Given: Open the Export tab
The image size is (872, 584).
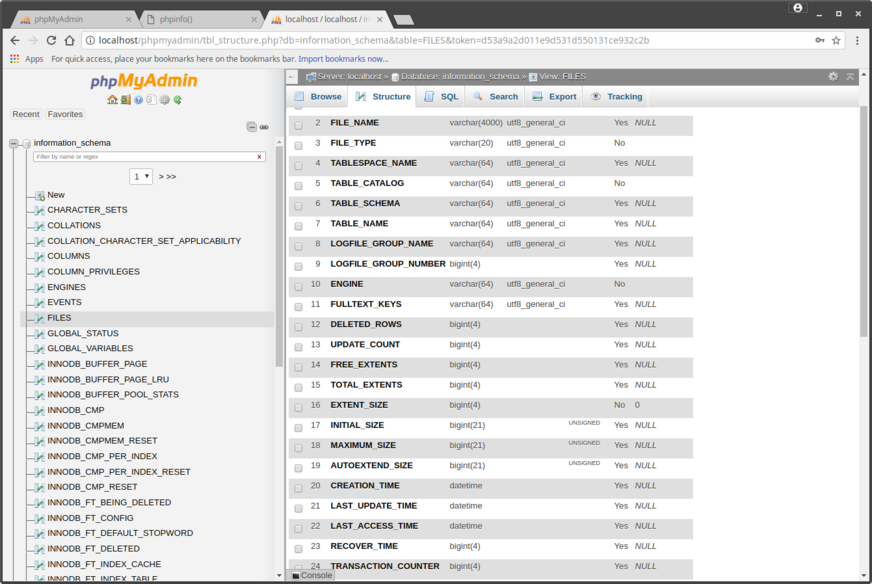Looking at the screenshot, I should 554,97.
